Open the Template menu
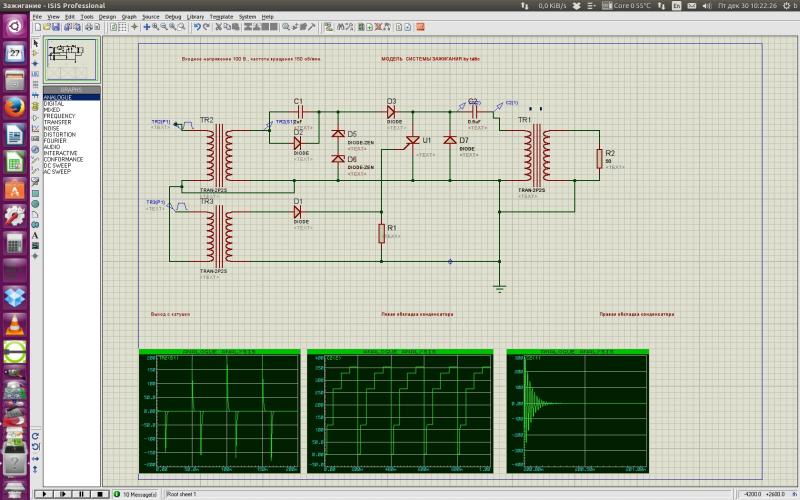Viewport: 800px width, 500px height. (221, 17)
